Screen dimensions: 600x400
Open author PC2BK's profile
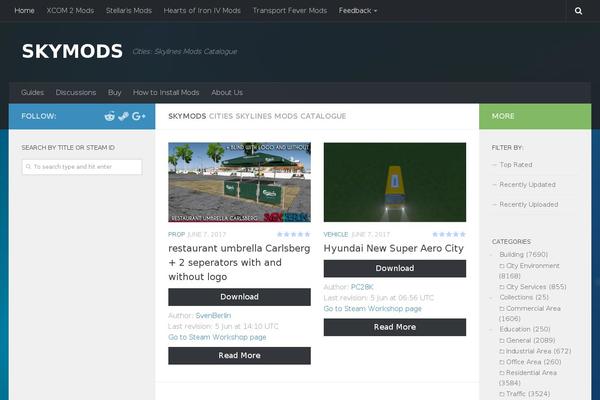(x=362, y=287)
